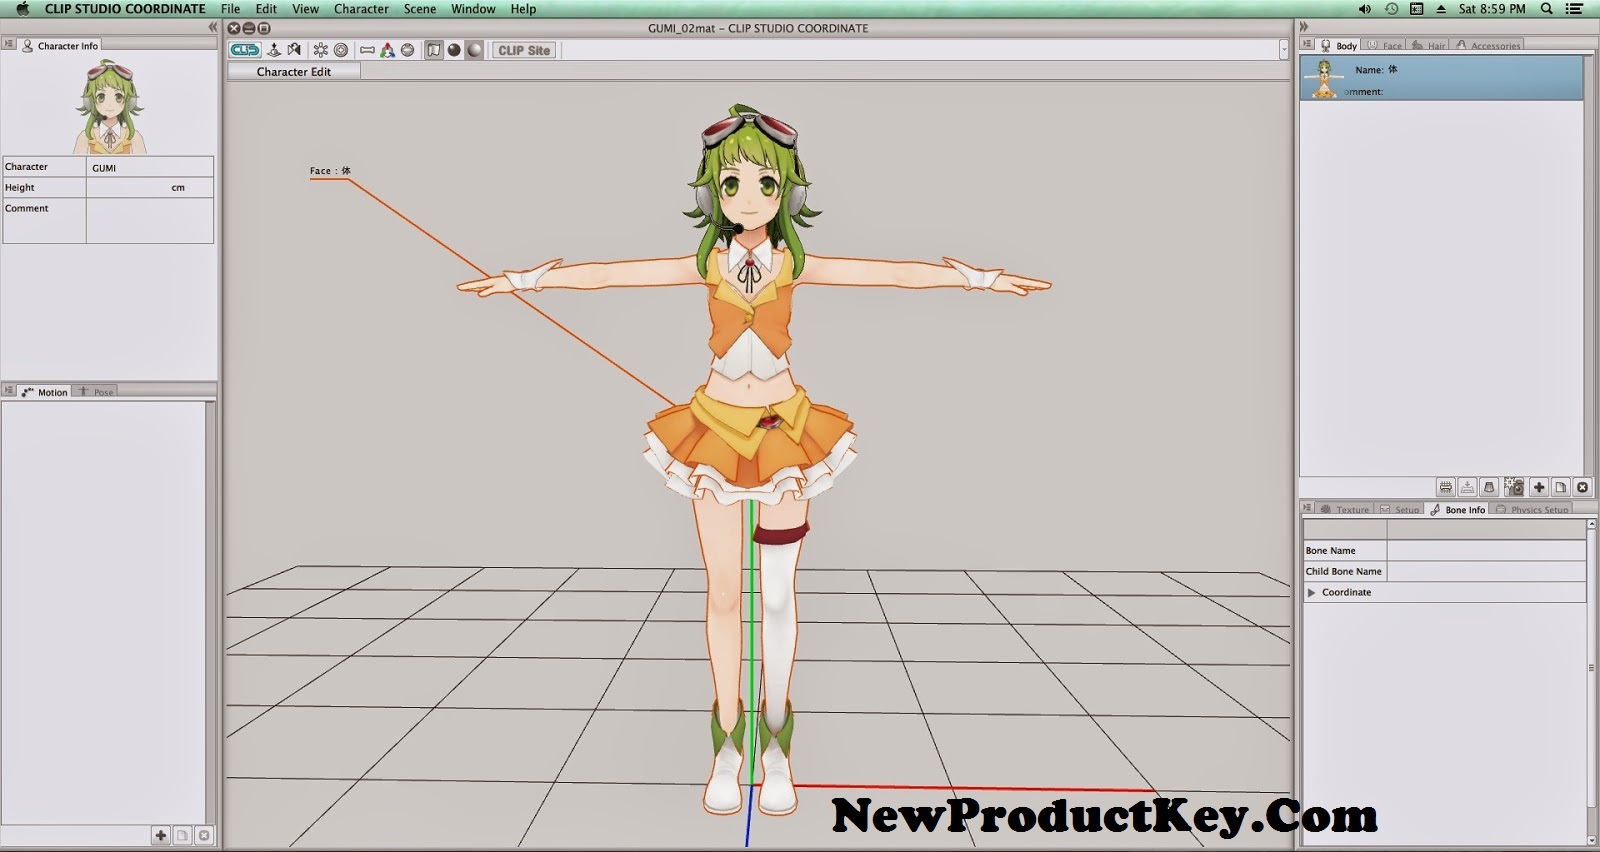
Task: Select the Character Edit tab
Action: 294,72
